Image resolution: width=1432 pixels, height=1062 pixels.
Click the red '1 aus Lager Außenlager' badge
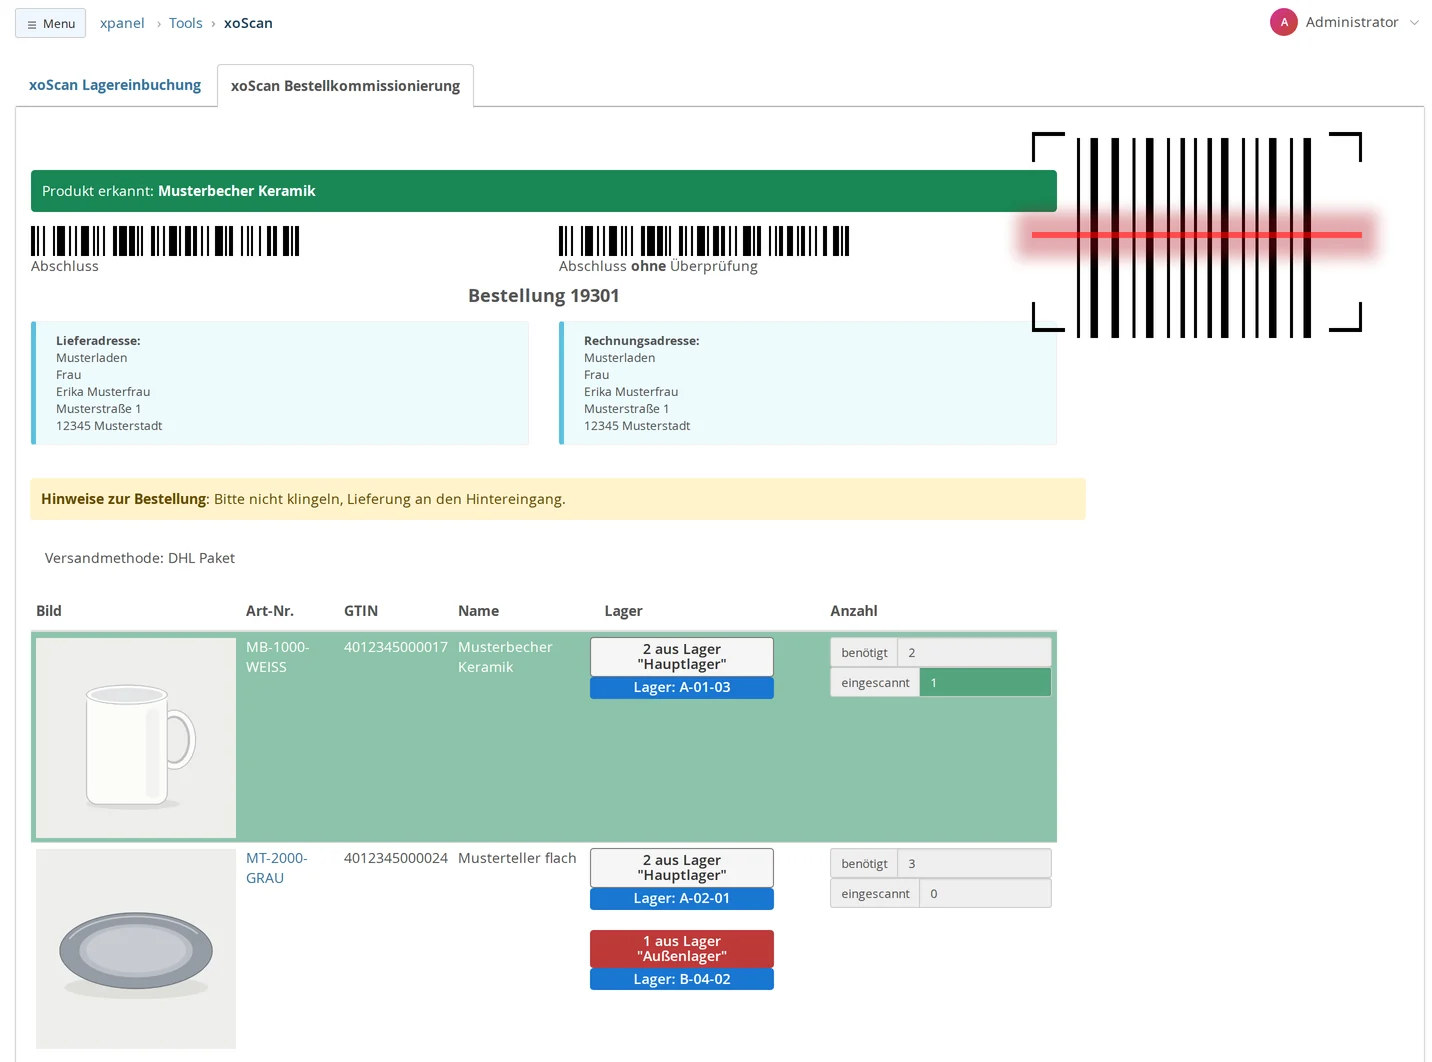682,949
